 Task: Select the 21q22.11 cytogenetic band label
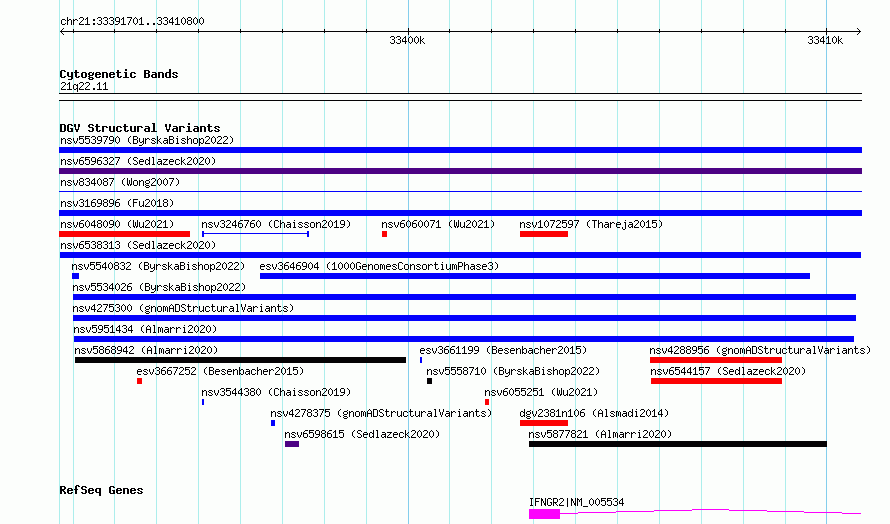click(x=84, y=86)
